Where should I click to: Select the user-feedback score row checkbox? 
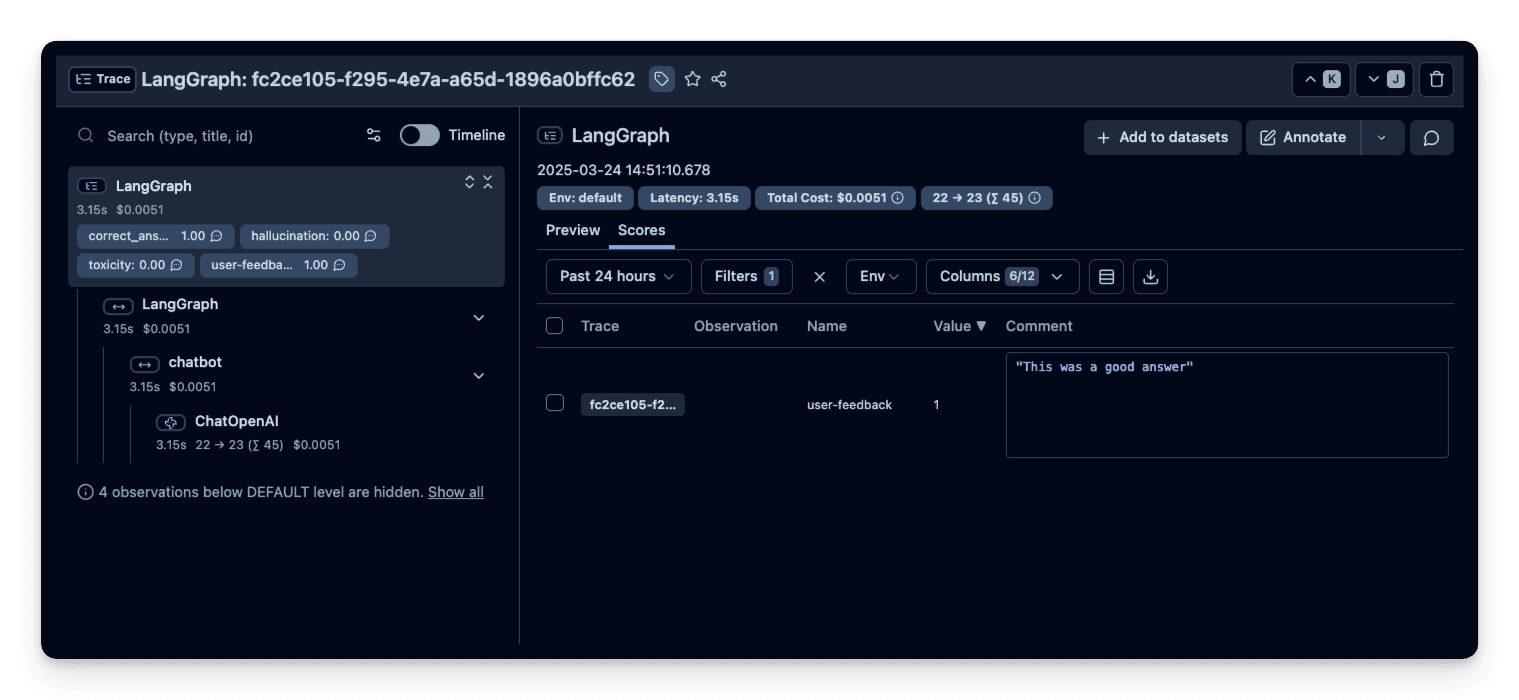click(x=554, y=404)
